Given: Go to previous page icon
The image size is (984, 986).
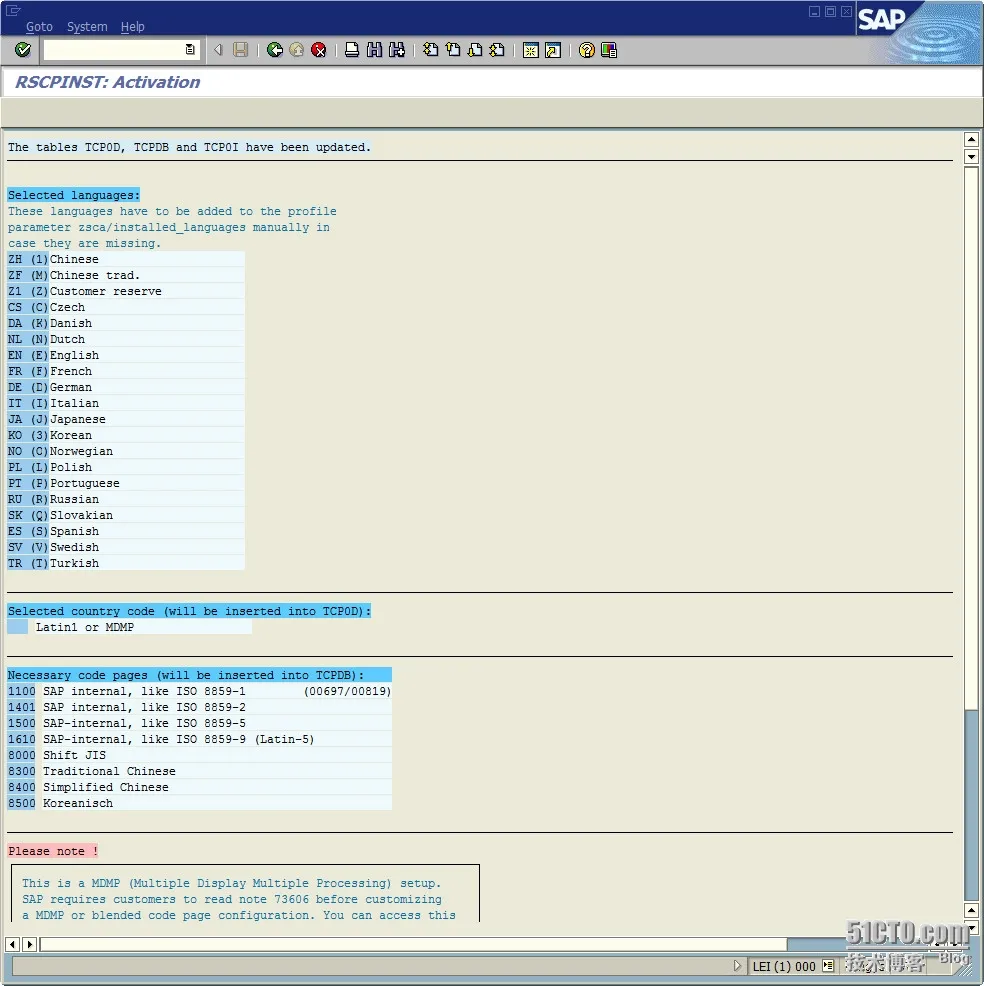Looking at the screenshot, I should pos(453,50).
